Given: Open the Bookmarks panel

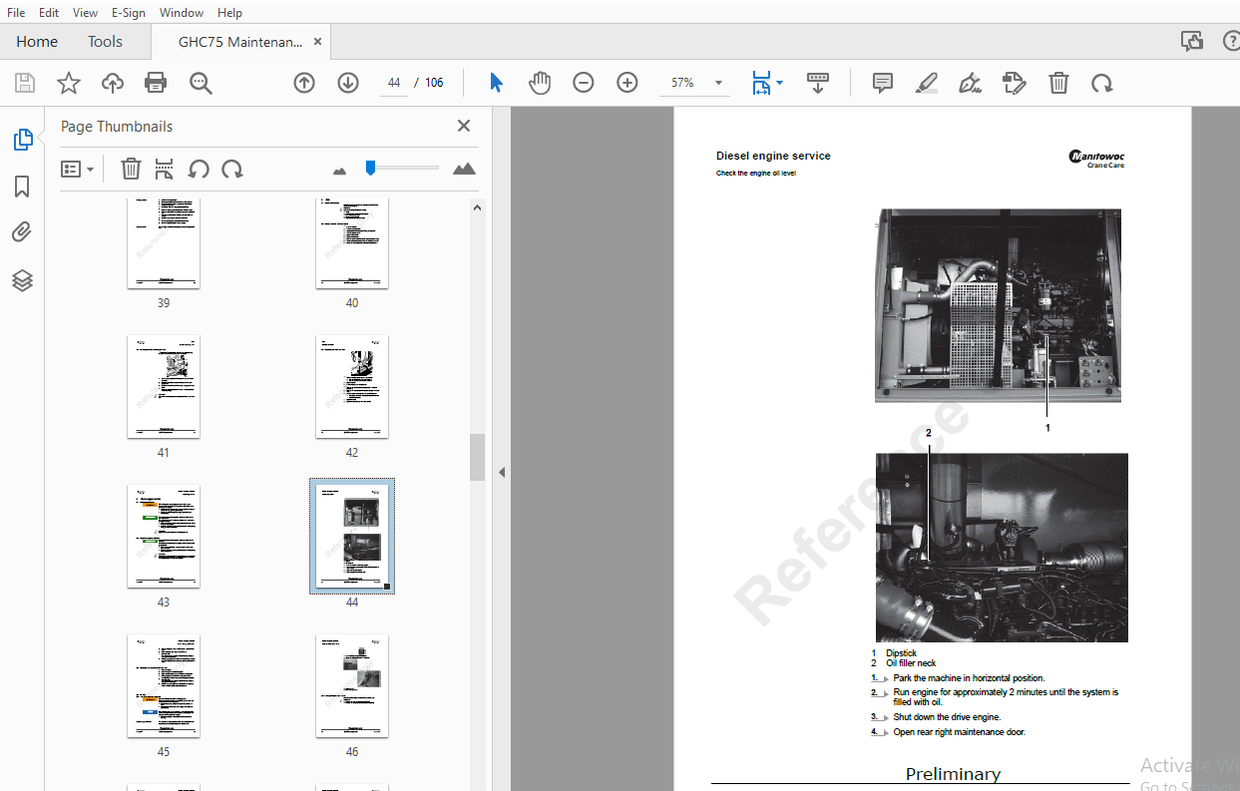Looking at the screenshot, I should 22,186.
